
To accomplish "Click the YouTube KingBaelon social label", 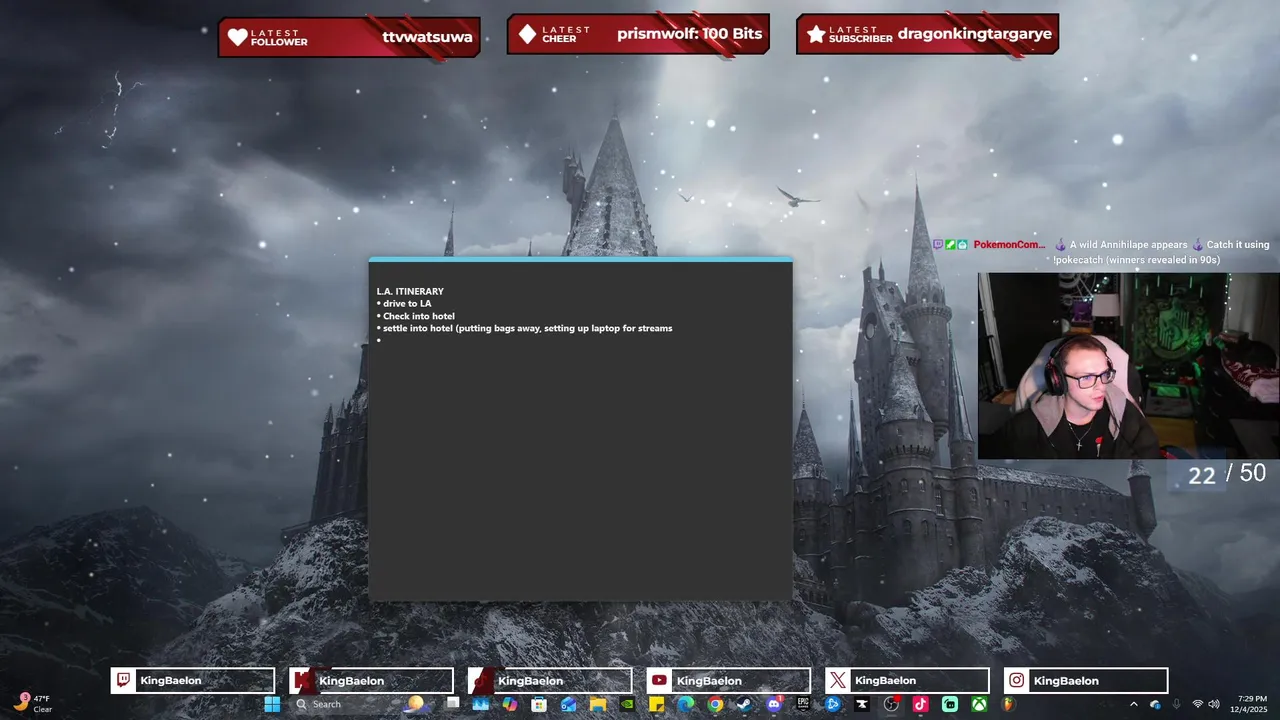I will (x=729, y=681).
